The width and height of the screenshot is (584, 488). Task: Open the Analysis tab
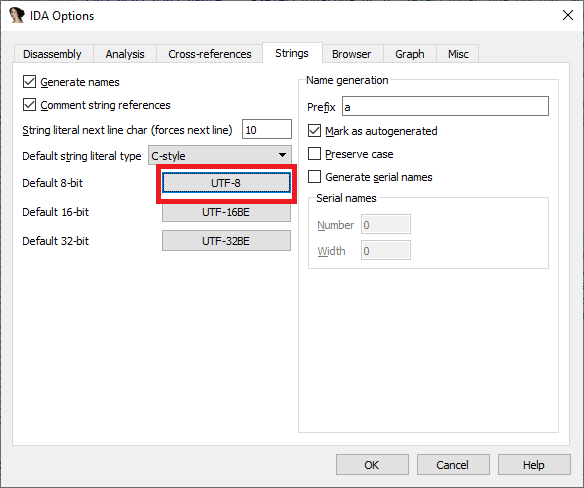(x=125, y=54)
